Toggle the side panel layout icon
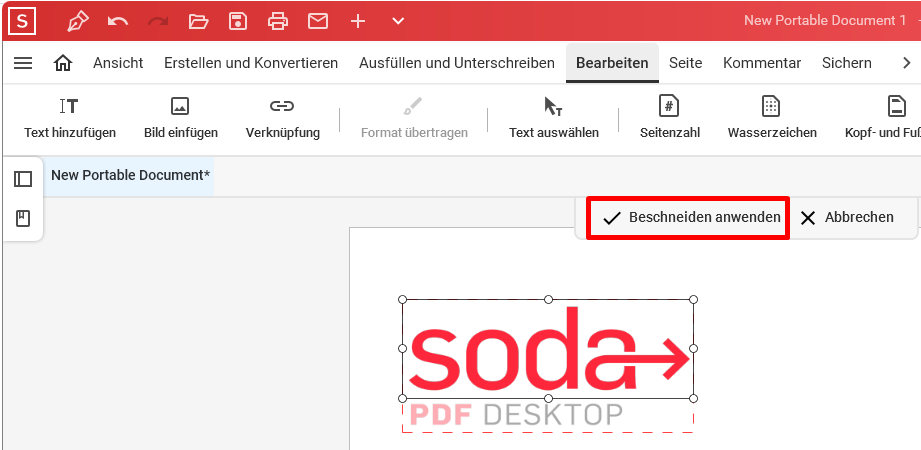The width and height of the screenshot is (921, 450). pyautogui.click(x=23, y=179)
